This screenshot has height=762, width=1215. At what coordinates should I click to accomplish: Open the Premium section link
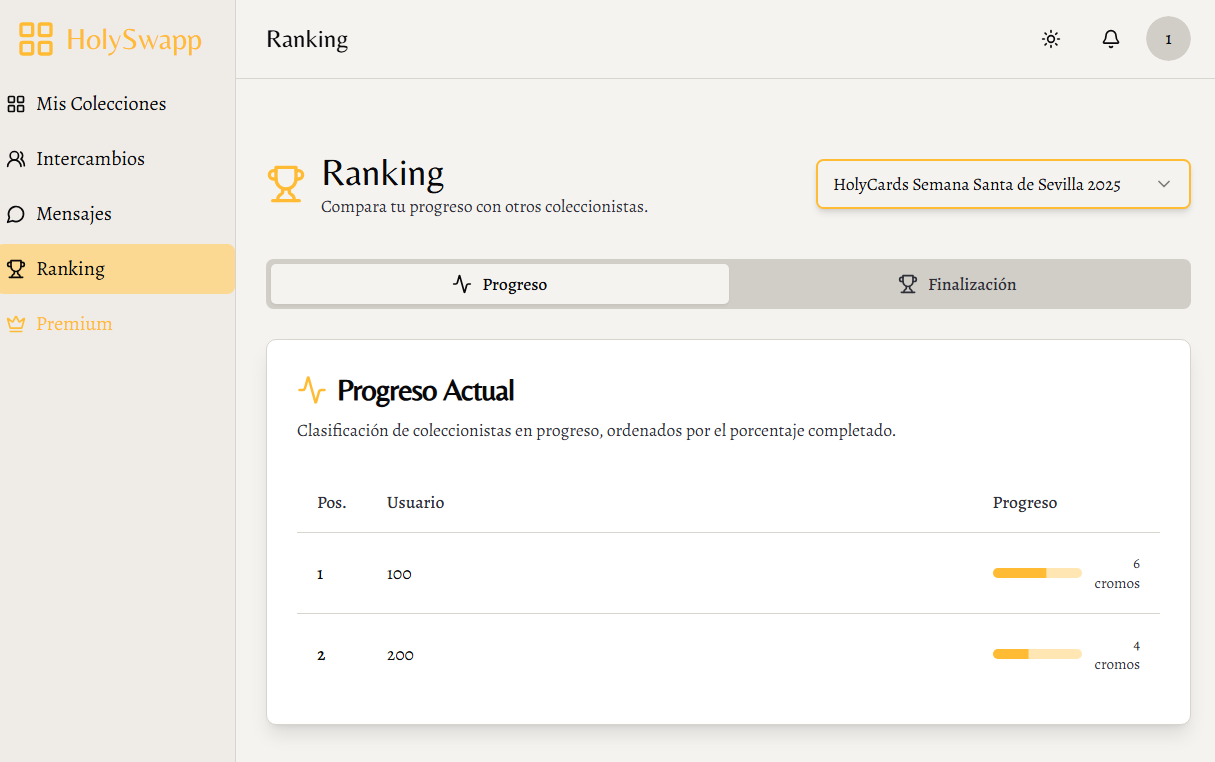tap(74, 324)
